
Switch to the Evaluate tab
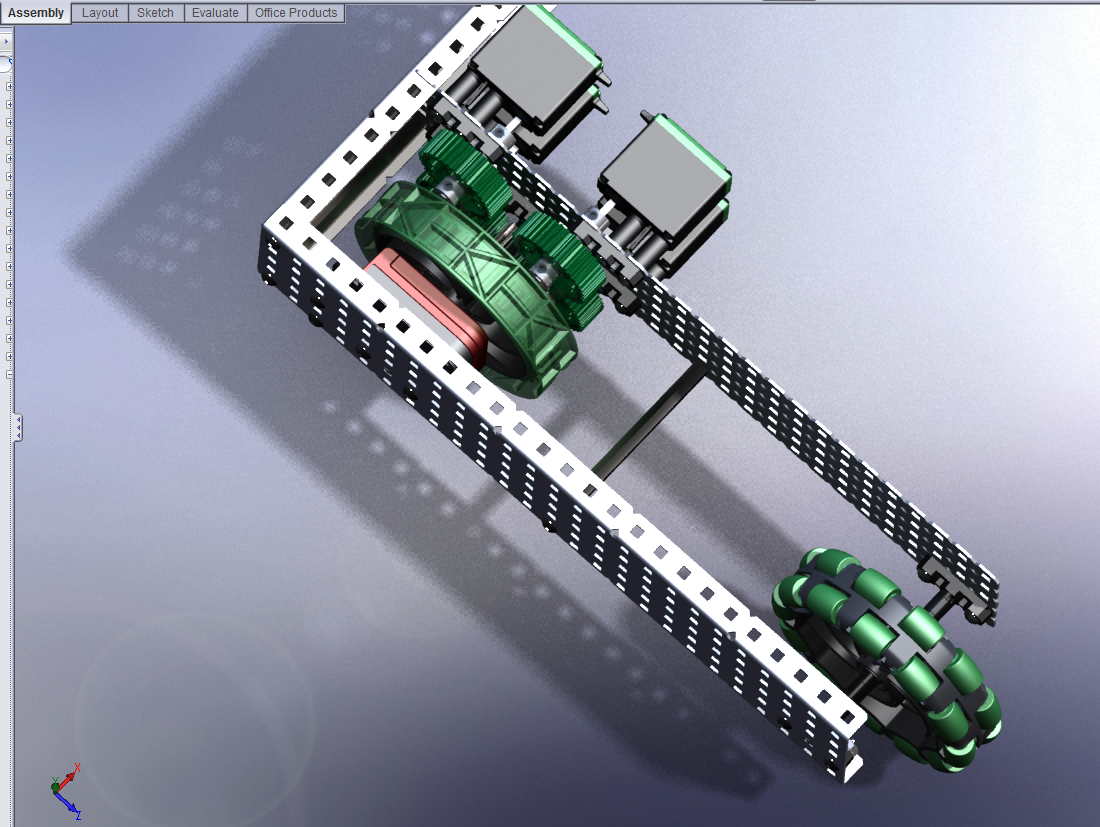(215, 13)
